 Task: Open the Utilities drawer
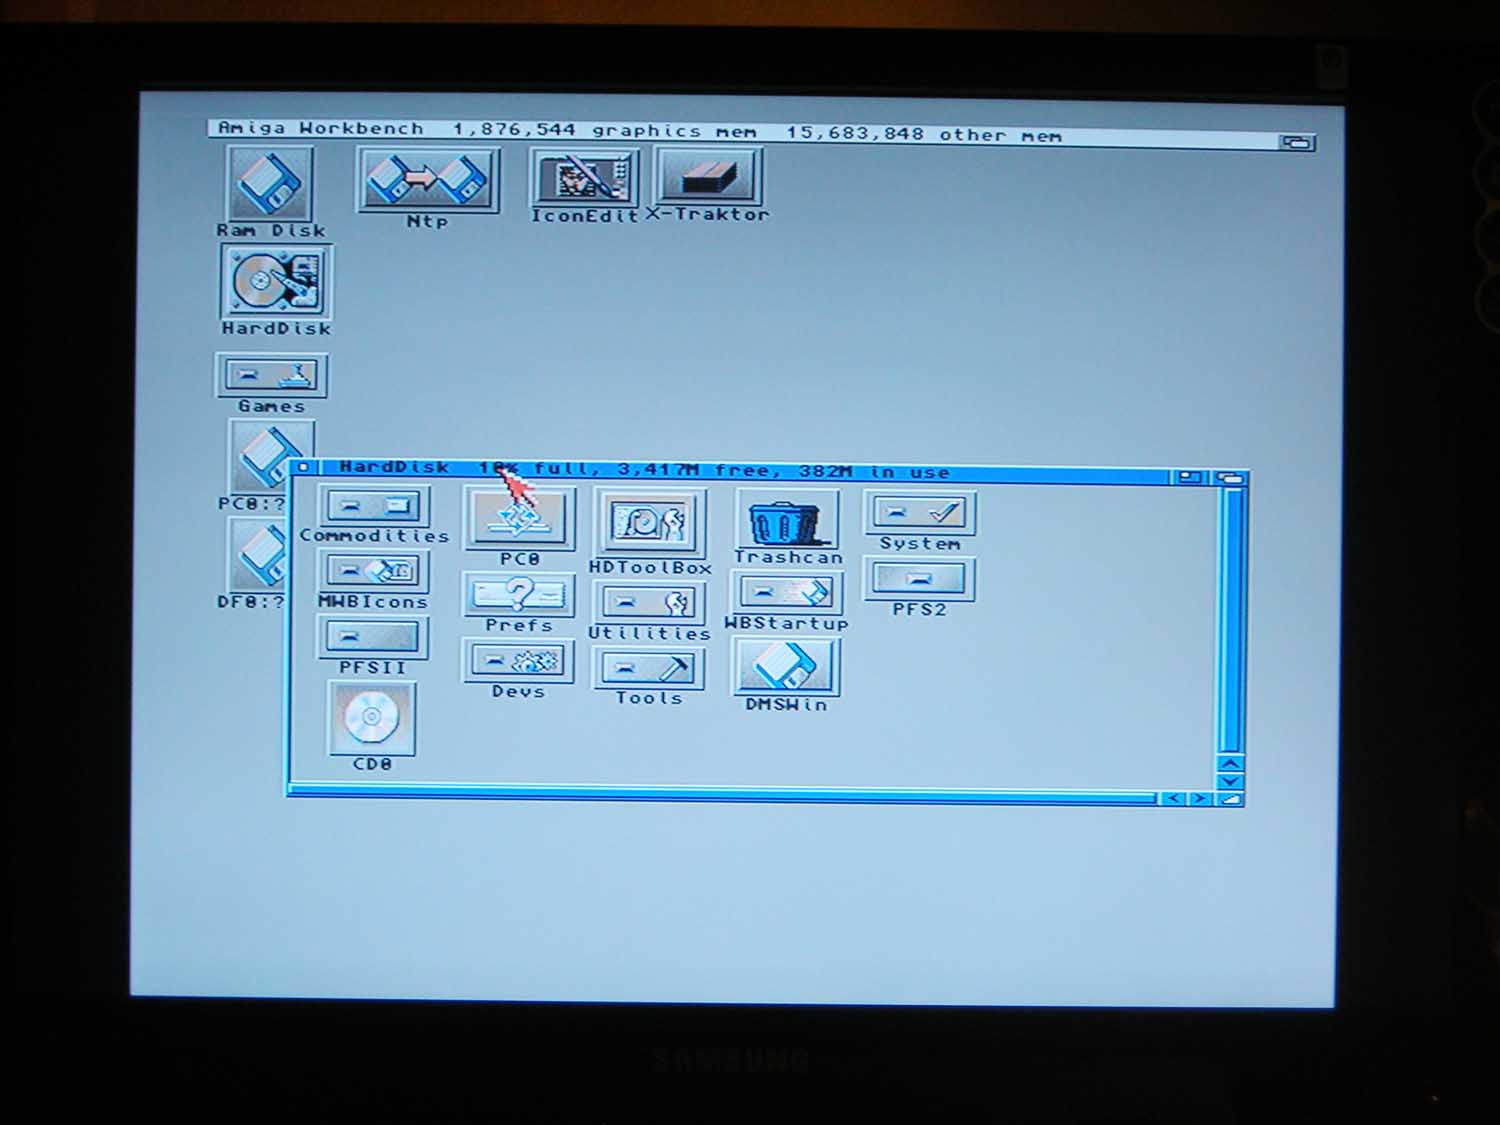point(649,603)
